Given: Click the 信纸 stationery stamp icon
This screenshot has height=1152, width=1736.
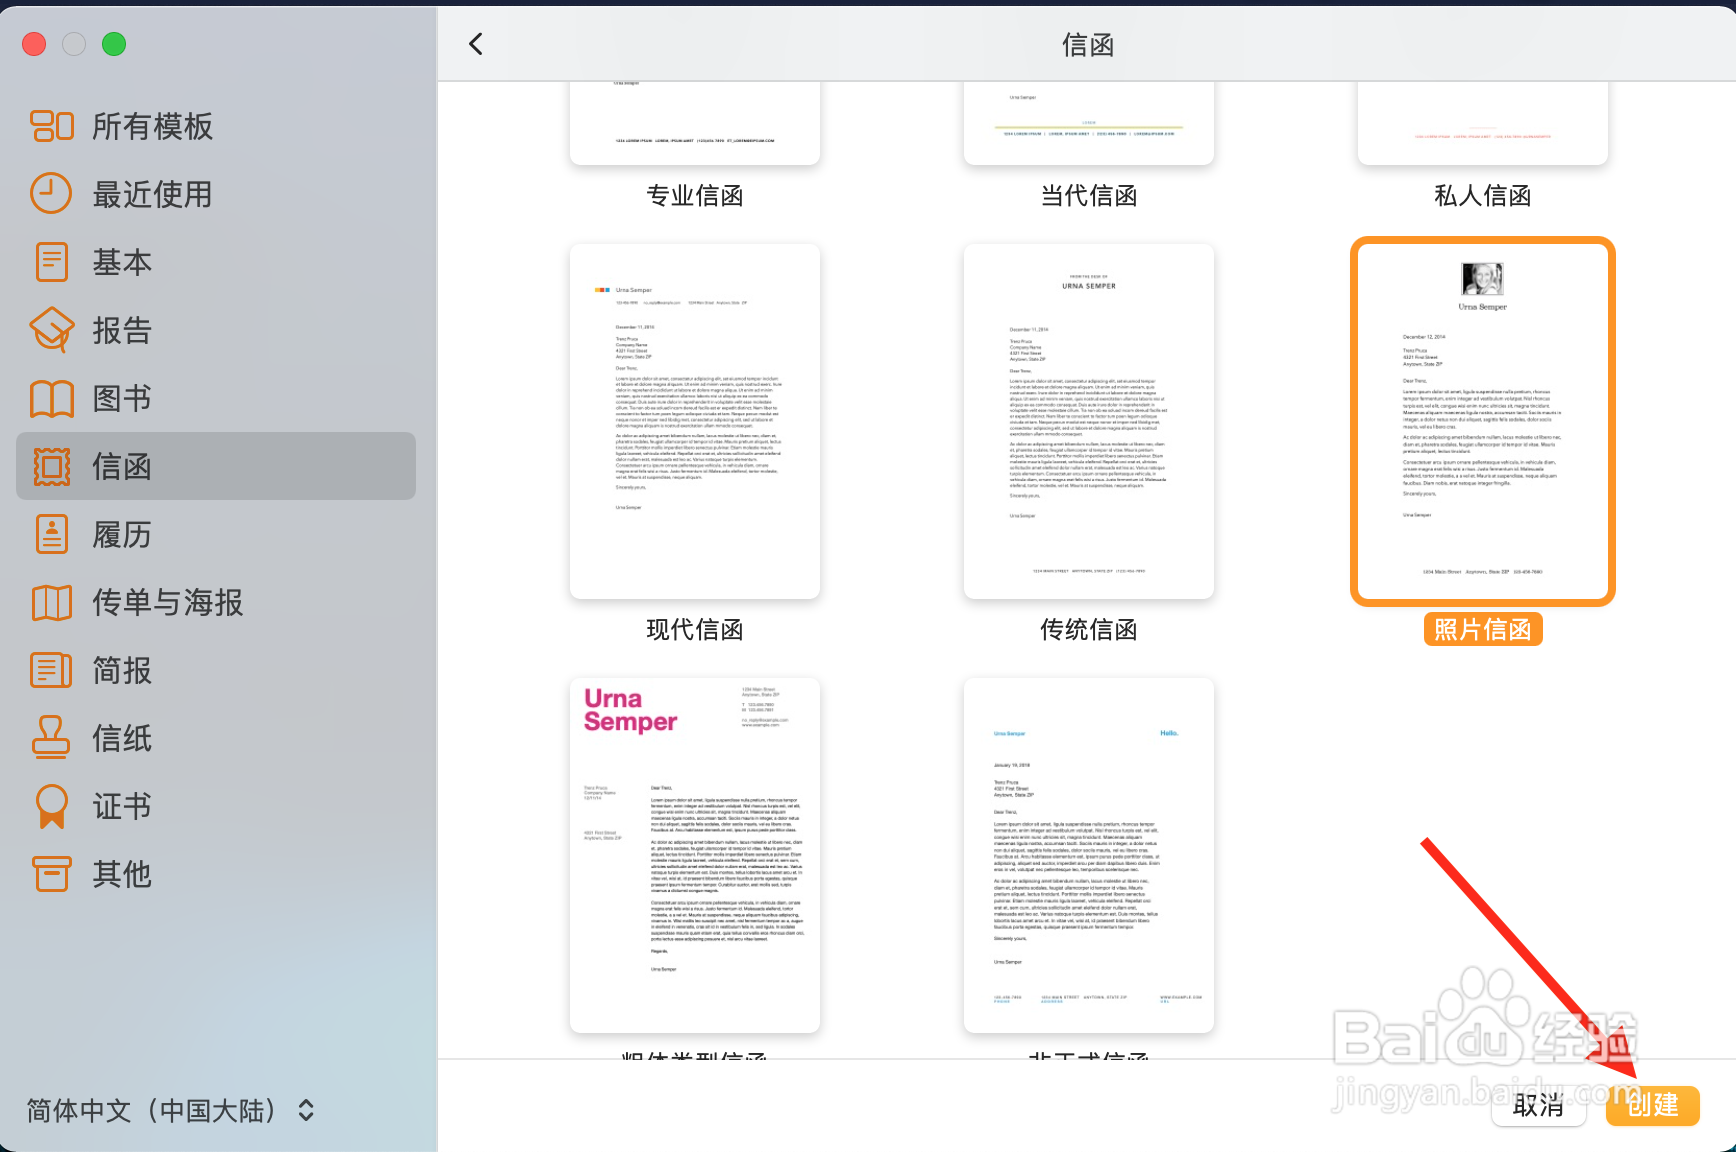Looking at the screenshot, I should tap(51, 739).
